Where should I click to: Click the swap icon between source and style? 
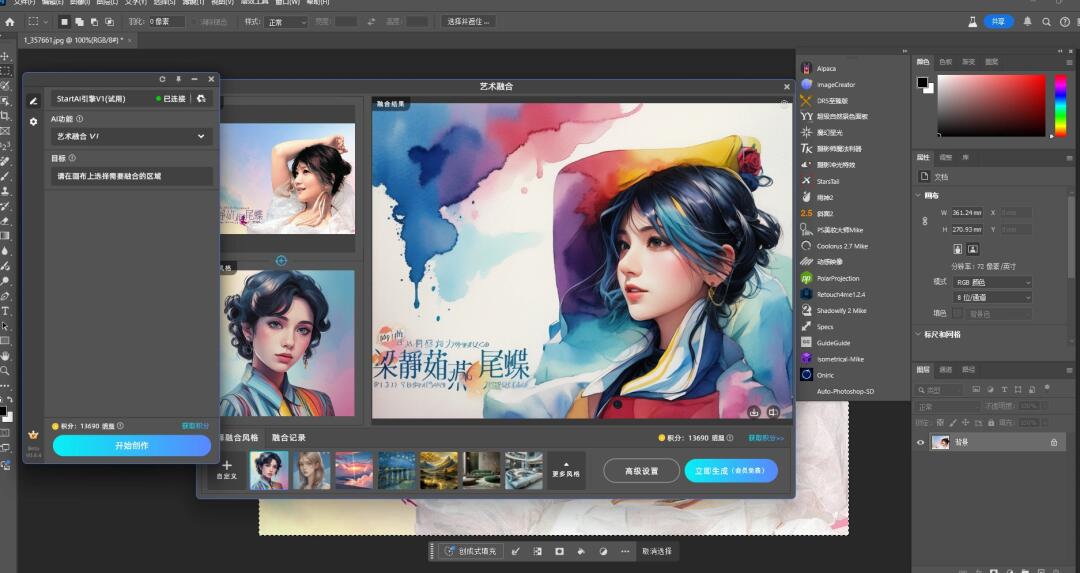pos(281,260)
